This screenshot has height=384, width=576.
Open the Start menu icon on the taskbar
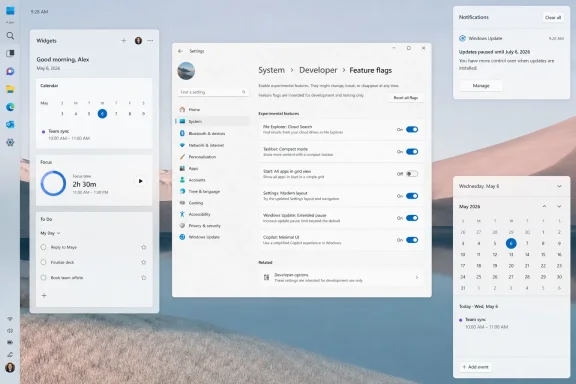(10, 11)
